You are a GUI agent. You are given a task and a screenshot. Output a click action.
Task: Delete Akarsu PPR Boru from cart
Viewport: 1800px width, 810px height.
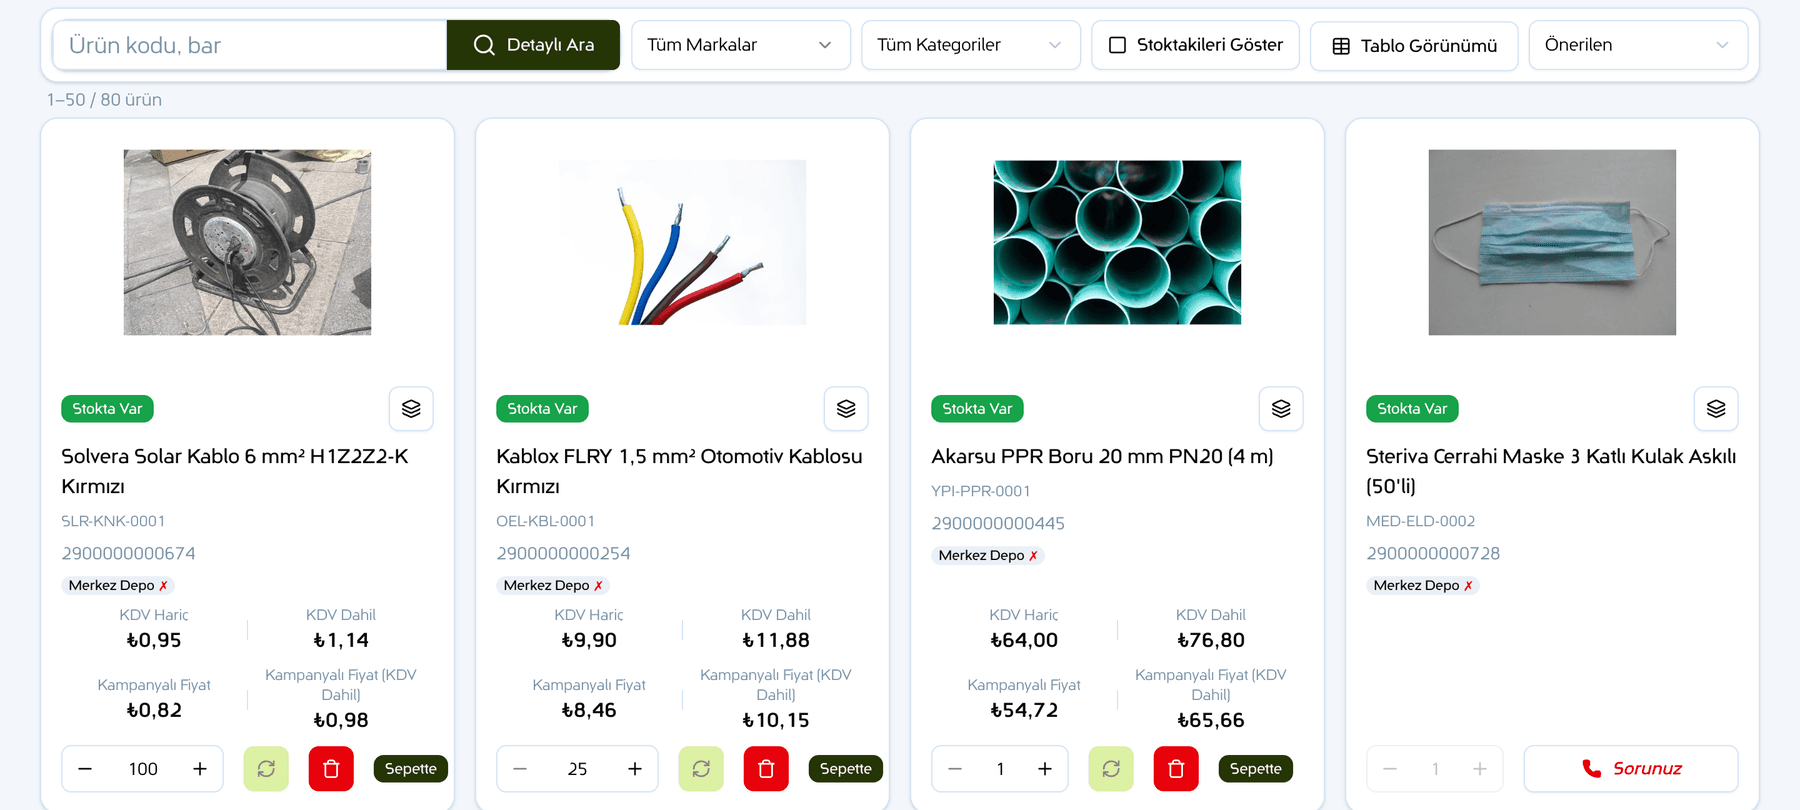1176,769
